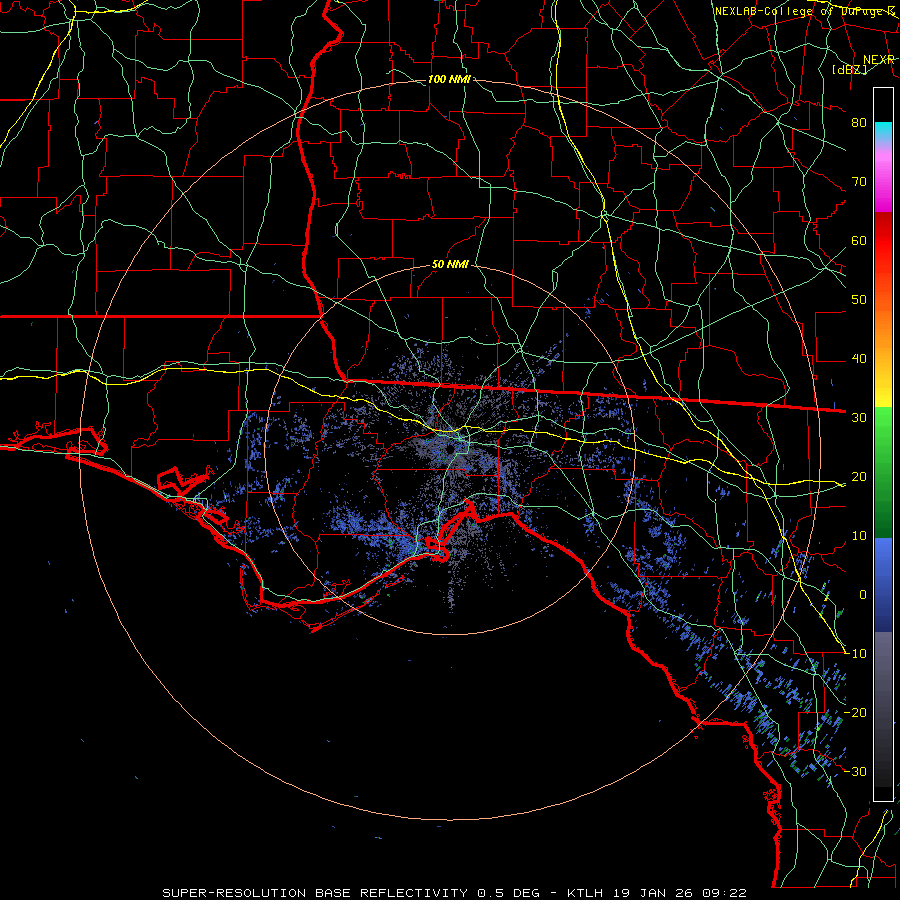Click the "SUPER-RESOLUTION BASE REFLECTIVITY" caption text
Image resolution: width=900 pixels, height=900 pixels.
315,893
